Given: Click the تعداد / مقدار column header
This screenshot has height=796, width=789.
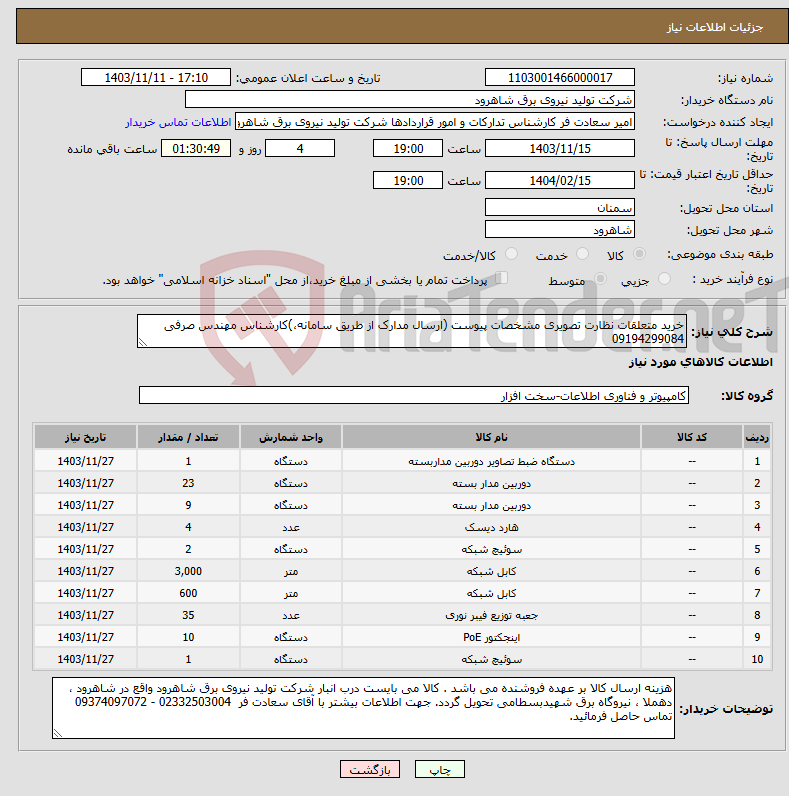Looking at the screenshot, I should pos(188,437).
